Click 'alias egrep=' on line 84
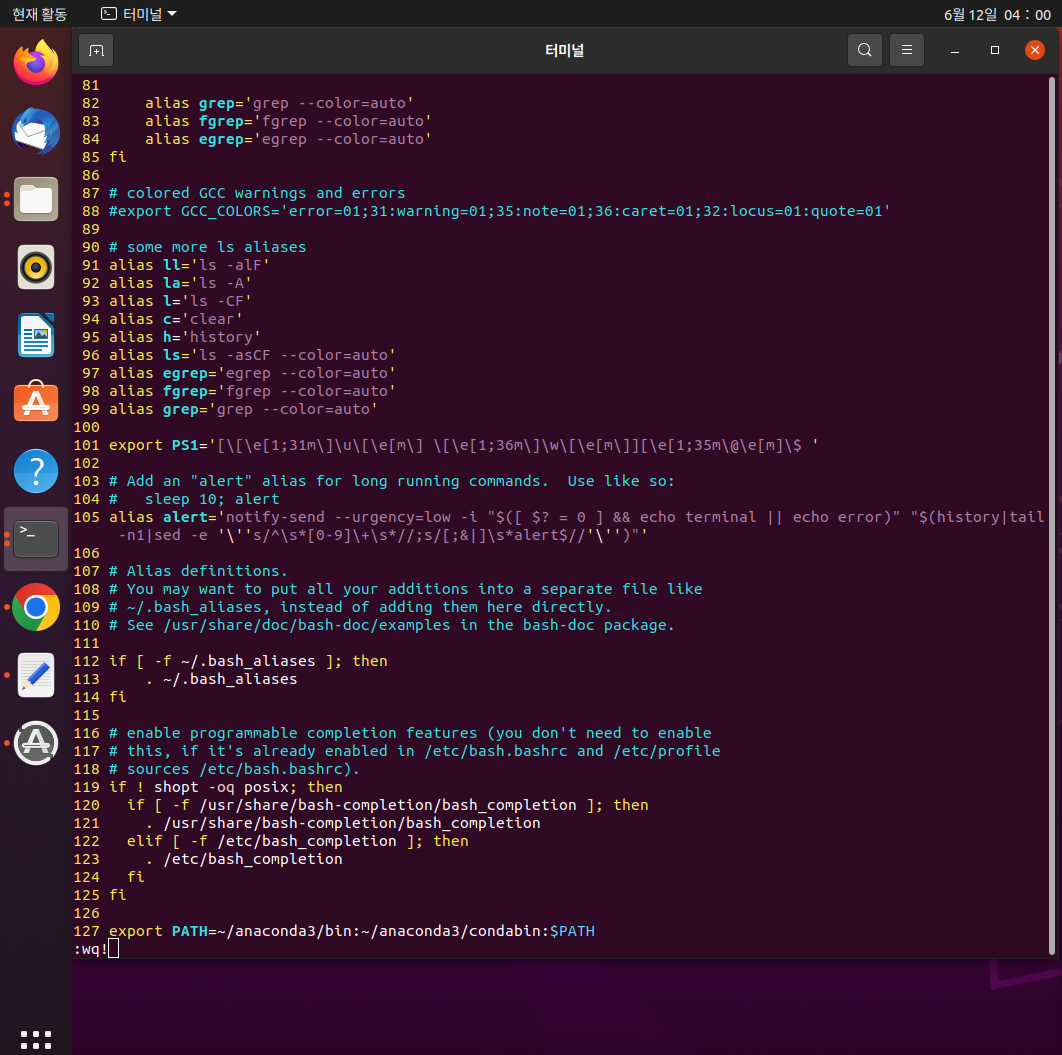1062x1055 pixels. pos(198,139)
